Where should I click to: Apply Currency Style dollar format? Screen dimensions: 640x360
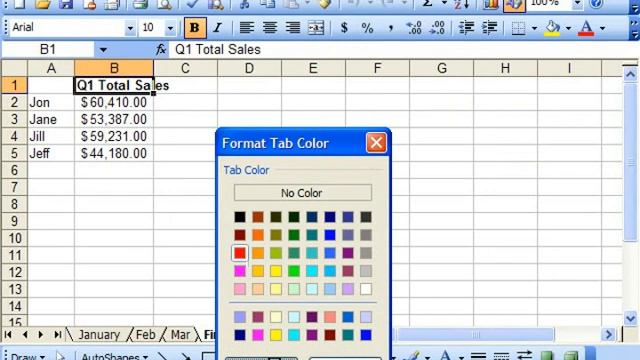pos(344,28)
